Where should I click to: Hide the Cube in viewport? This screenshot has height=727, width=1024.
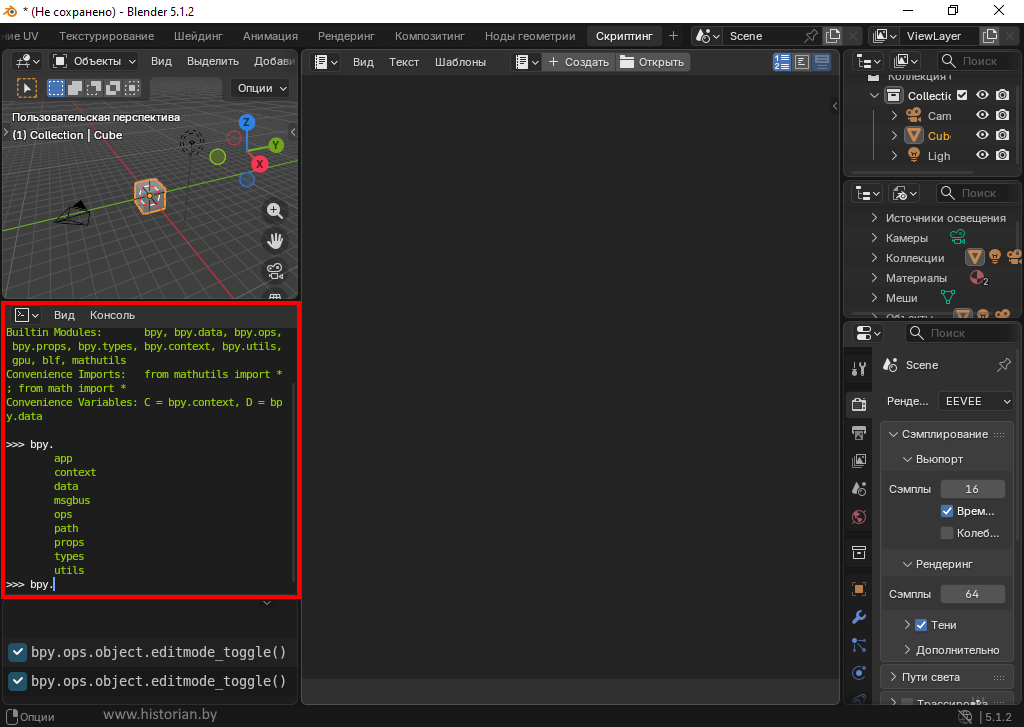click(982, 135)
